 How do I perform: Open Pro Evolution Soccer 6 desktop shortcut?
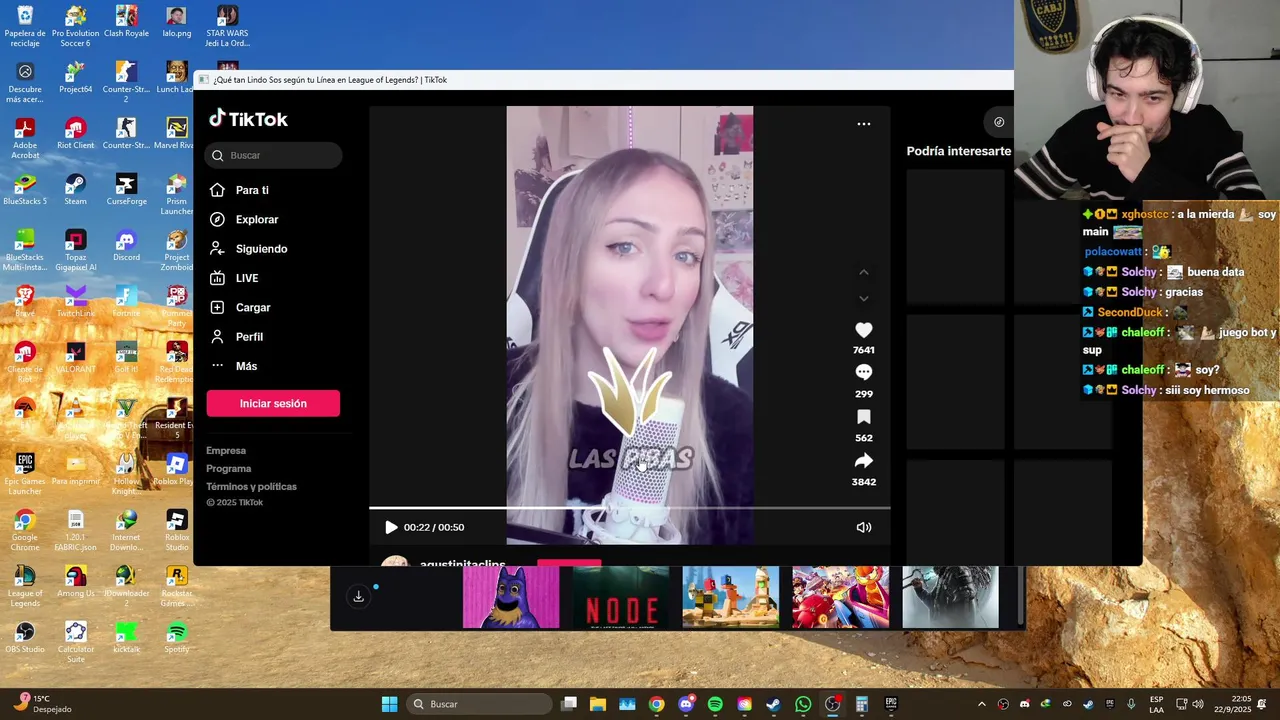76,27
